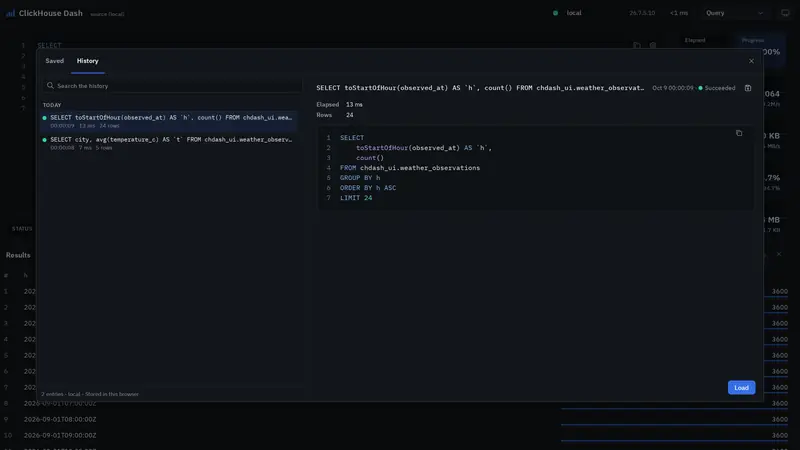
Task: Click the Elapsed 13 ms value
Action: coord(354,104)
